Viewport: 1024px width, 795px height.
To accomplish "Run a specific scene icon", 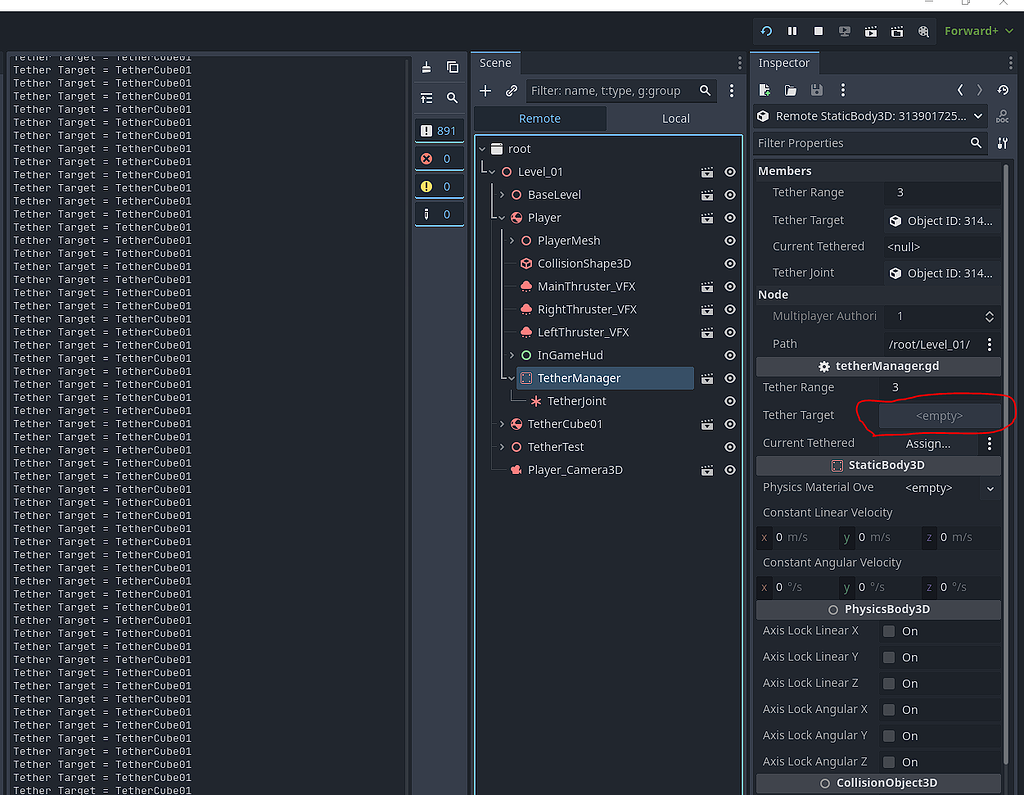I will click(x=897, y=31).
